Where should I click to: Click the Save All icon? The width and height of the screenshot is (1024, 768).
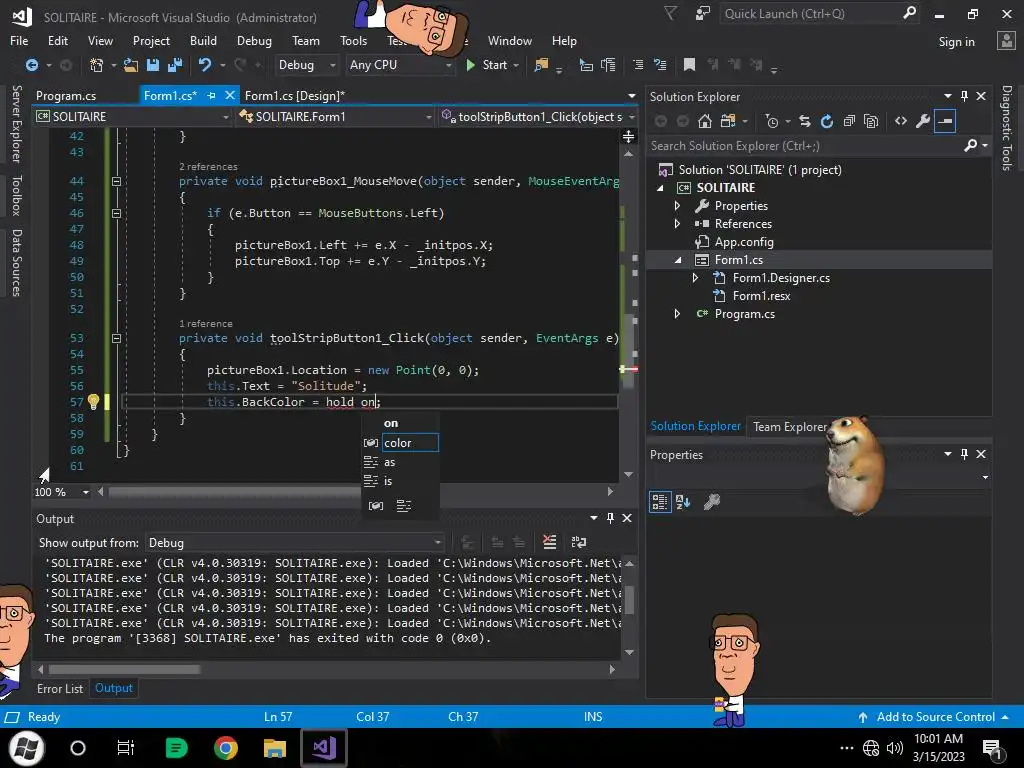point(175,65)
